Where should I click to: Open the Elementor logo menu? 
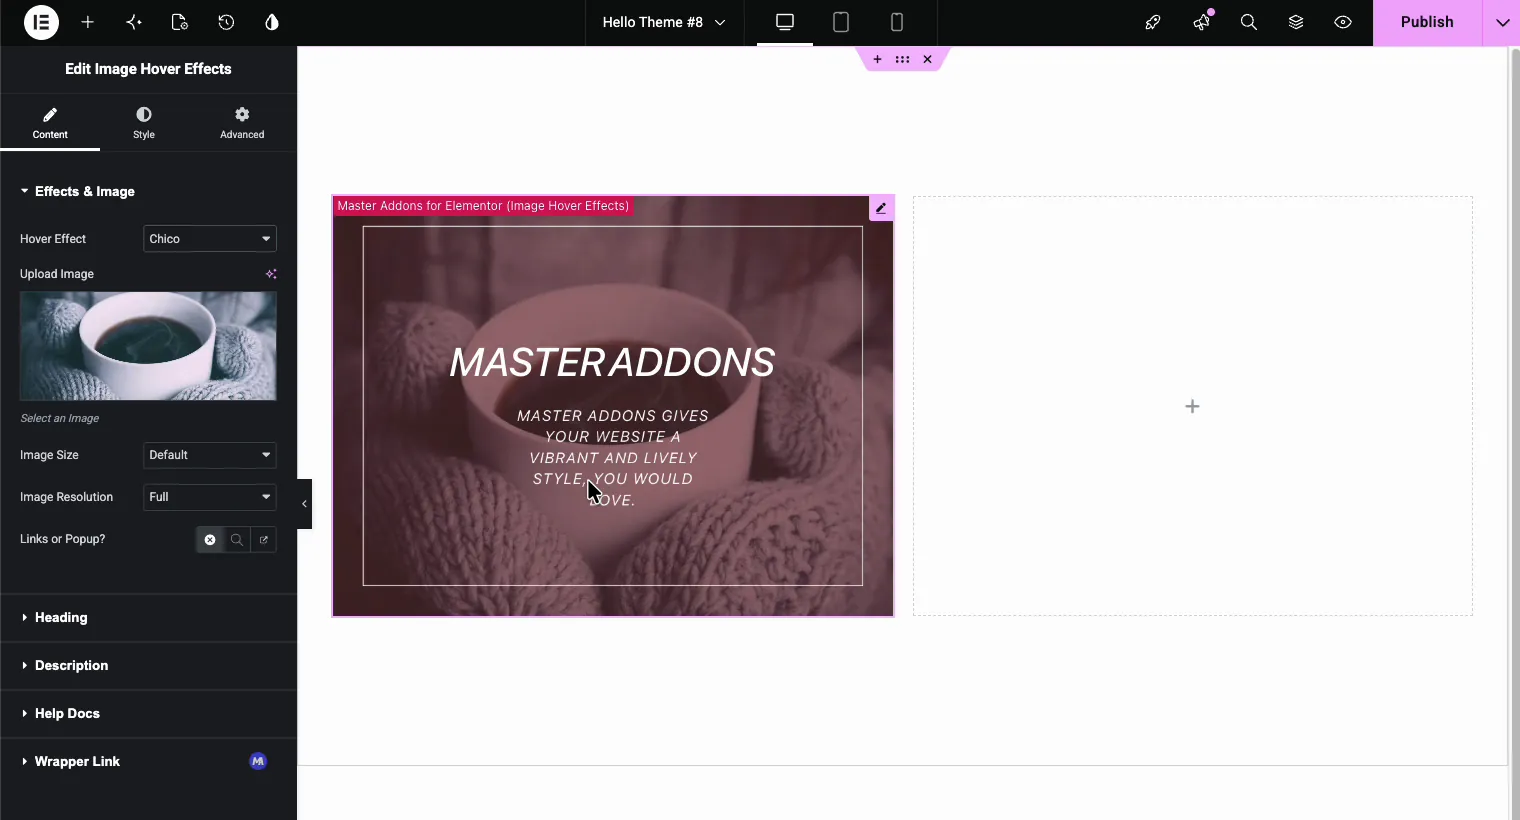pyautogui.click(x=41, y=22)
